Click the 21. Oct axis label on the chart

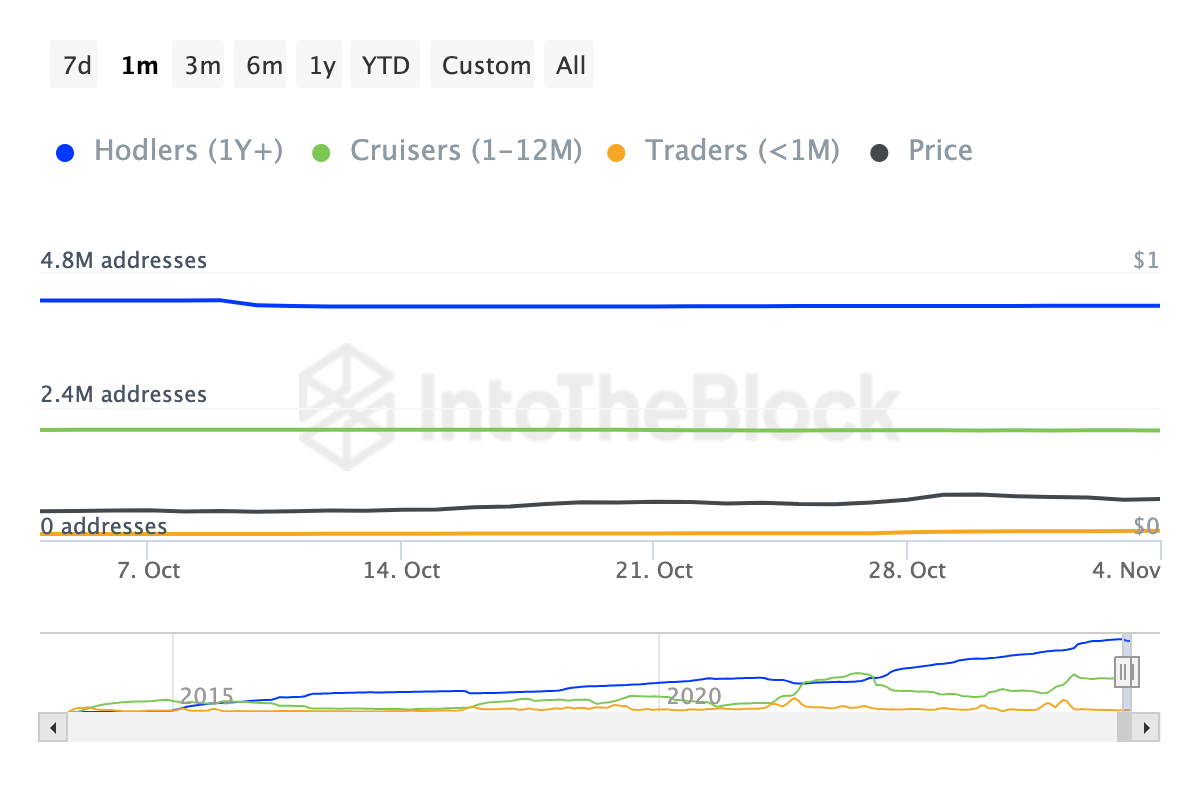pyautogui.click(x=655, y=569)
